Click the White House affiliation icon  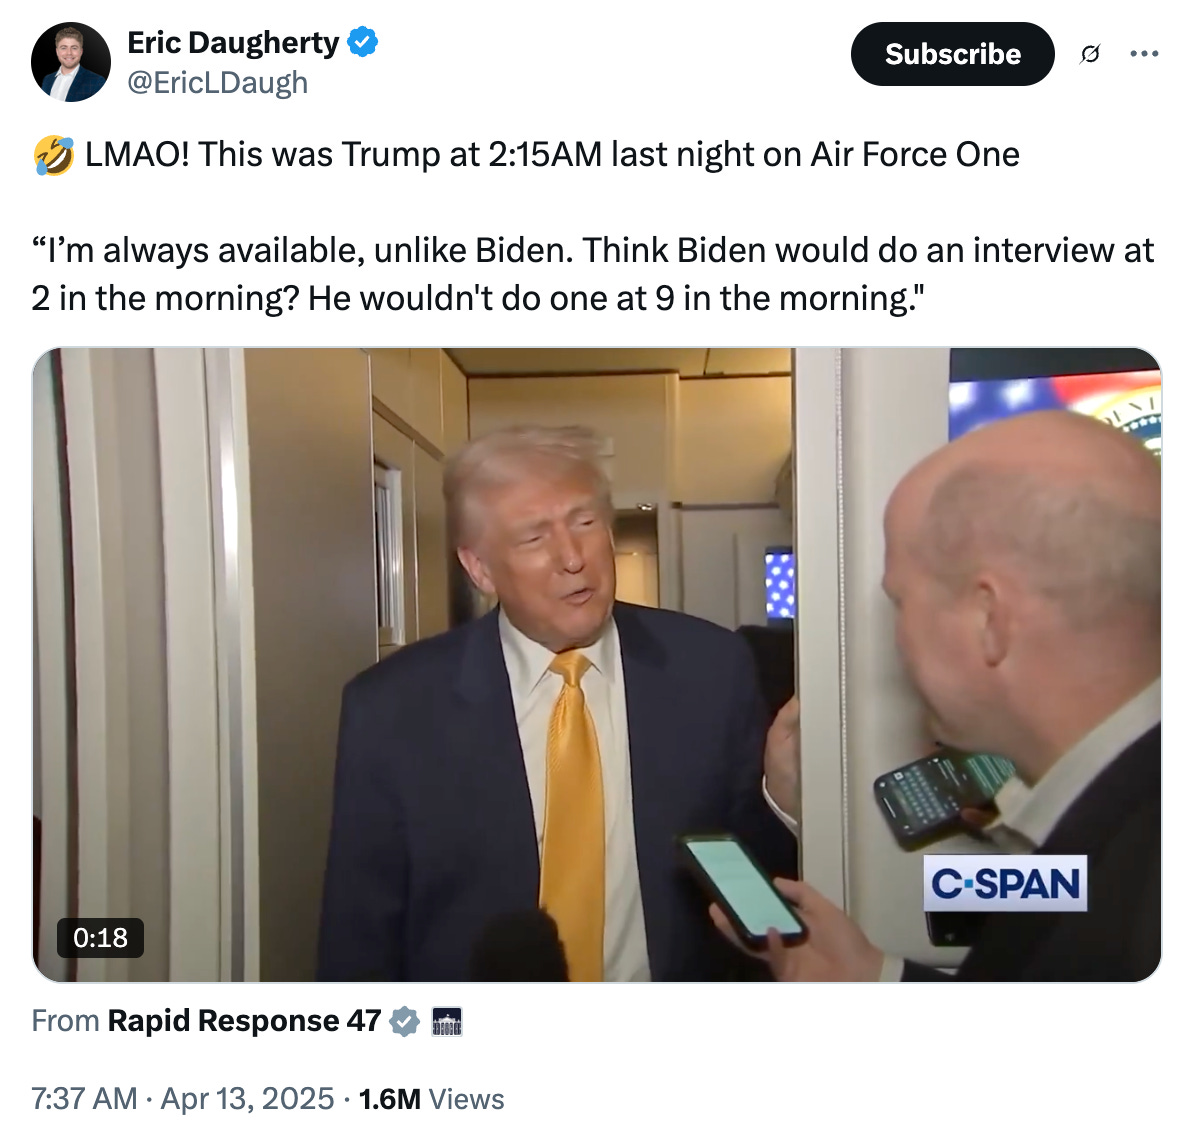coord(447,1021)
